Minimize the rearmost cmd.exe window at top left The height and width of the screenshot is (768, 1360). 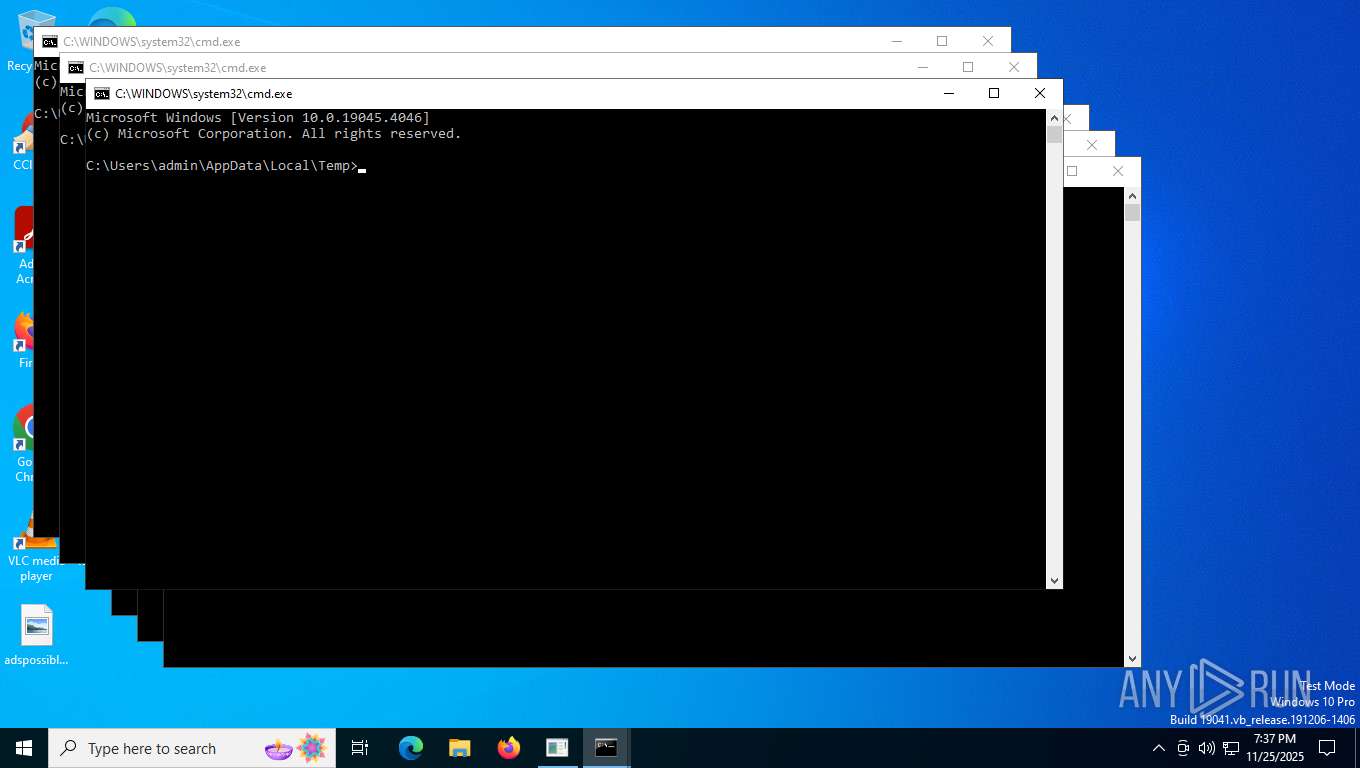tap(896, 41)
